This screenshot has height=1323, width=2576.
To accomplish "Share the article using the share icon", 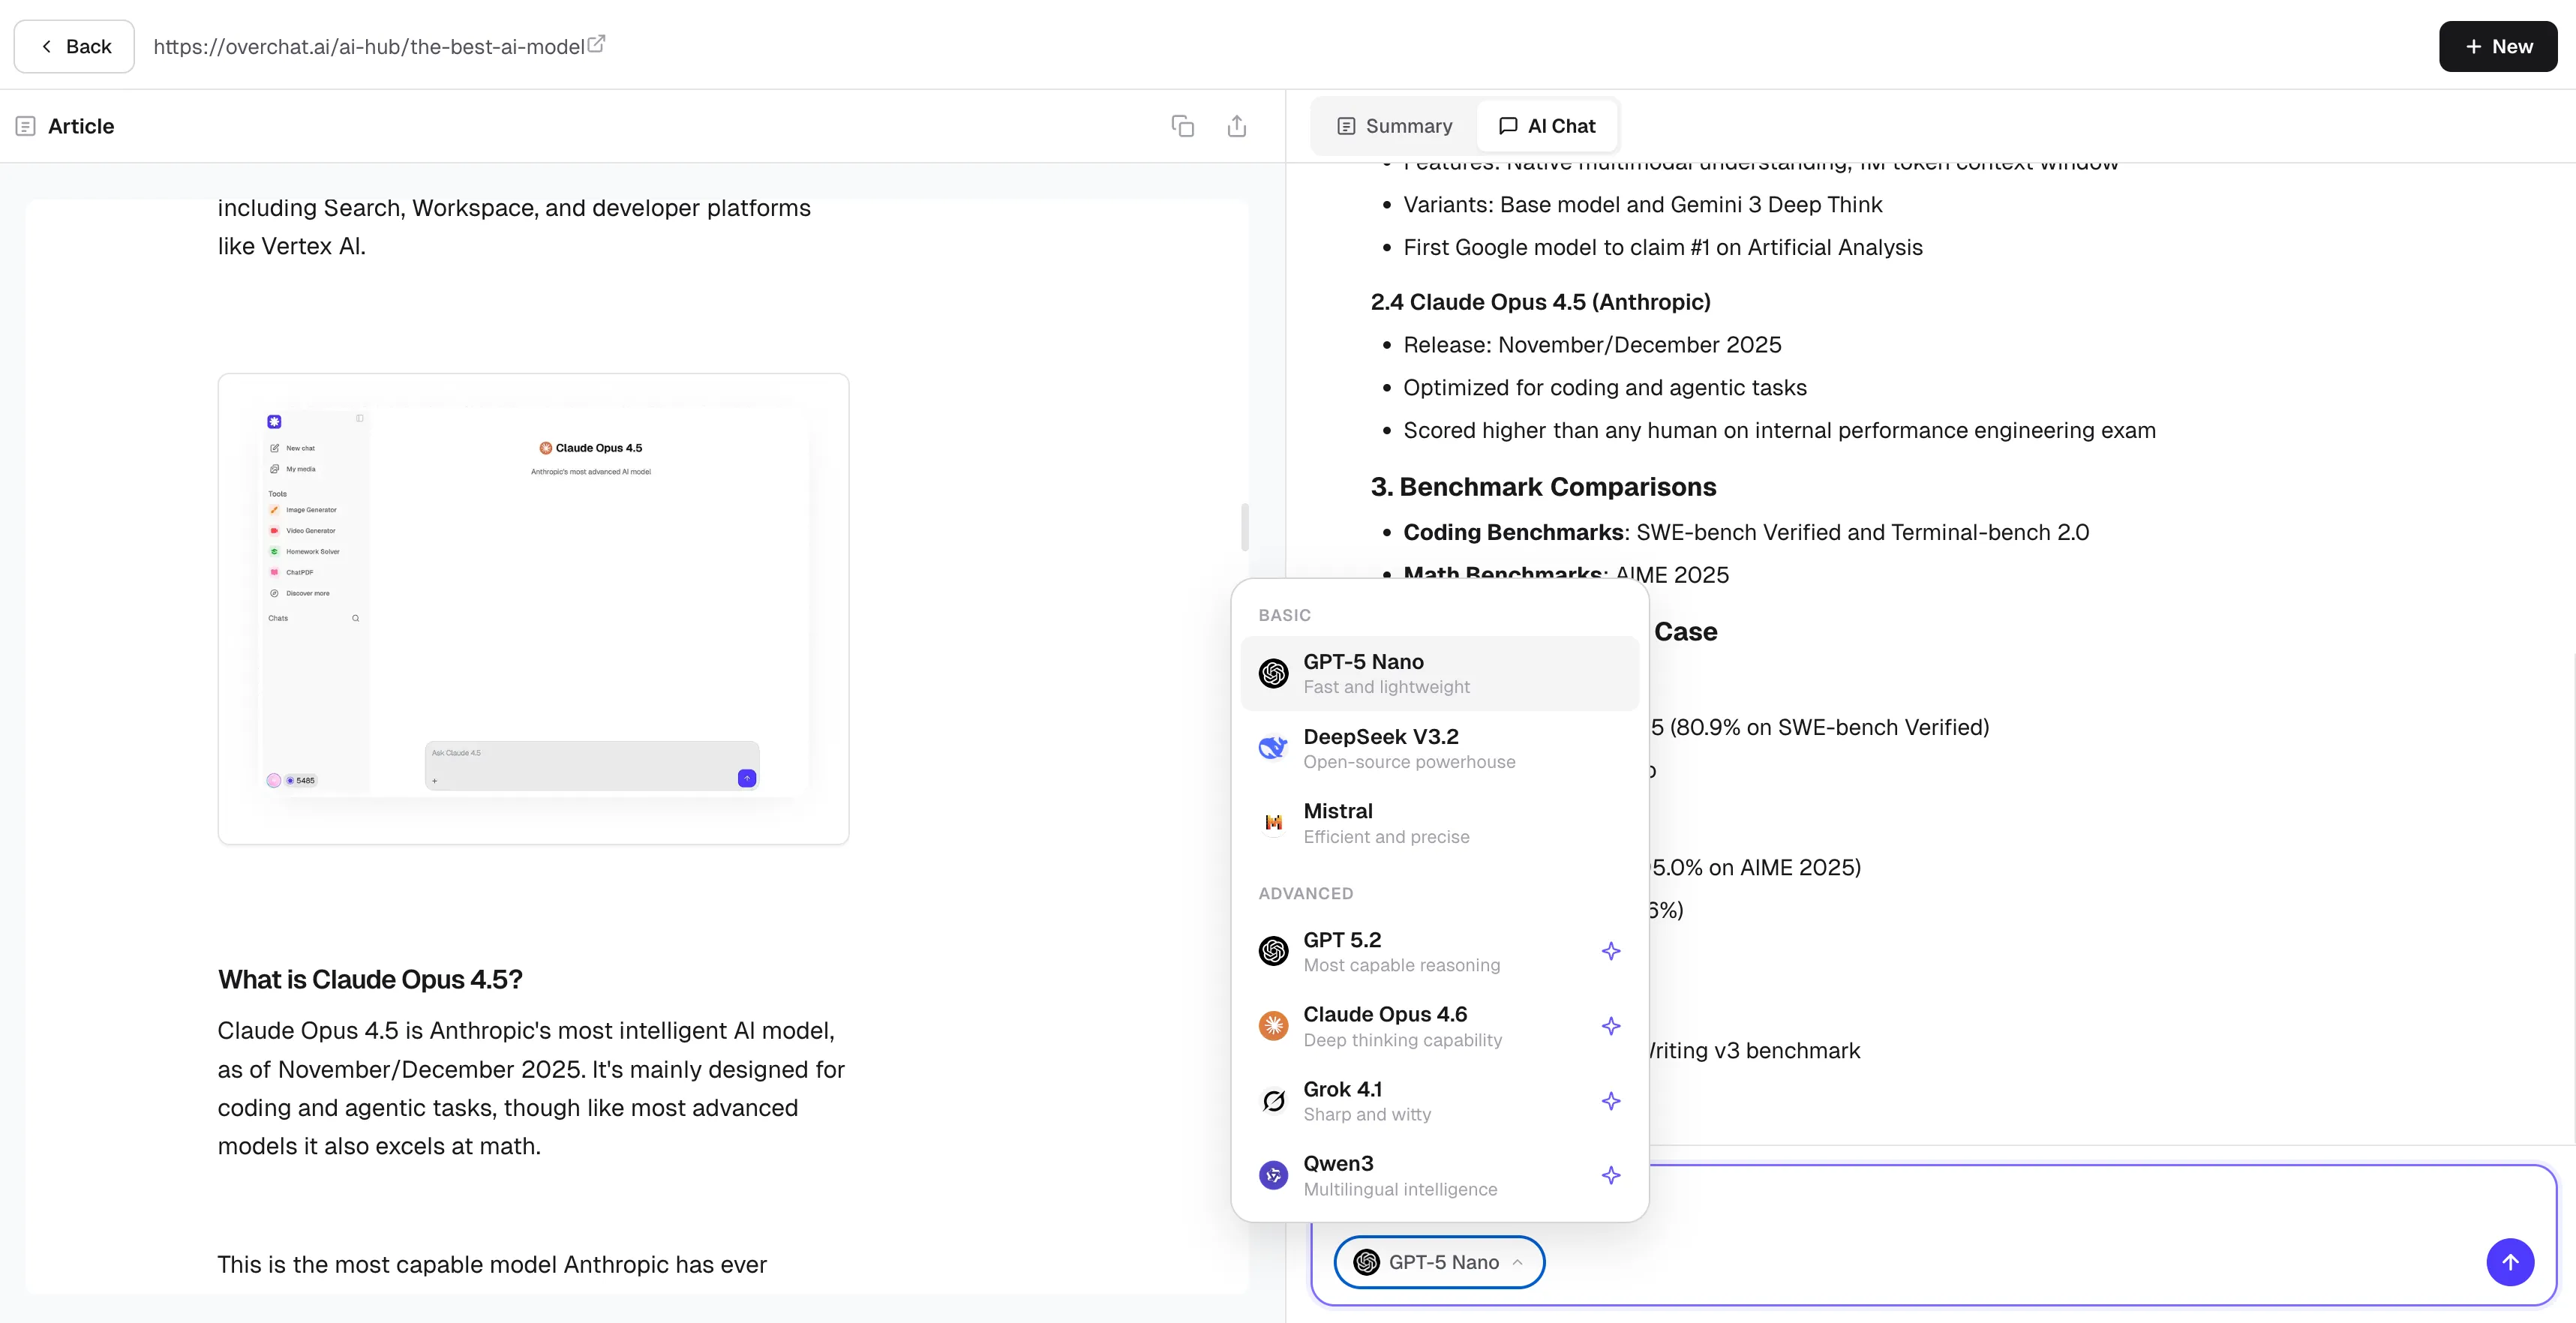I will click(x=1236, y=126).
